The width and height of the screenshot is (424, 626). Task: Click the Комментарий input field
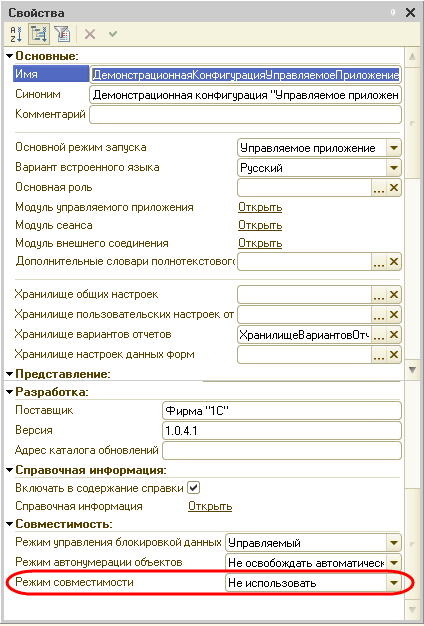(x=245, y=115)
